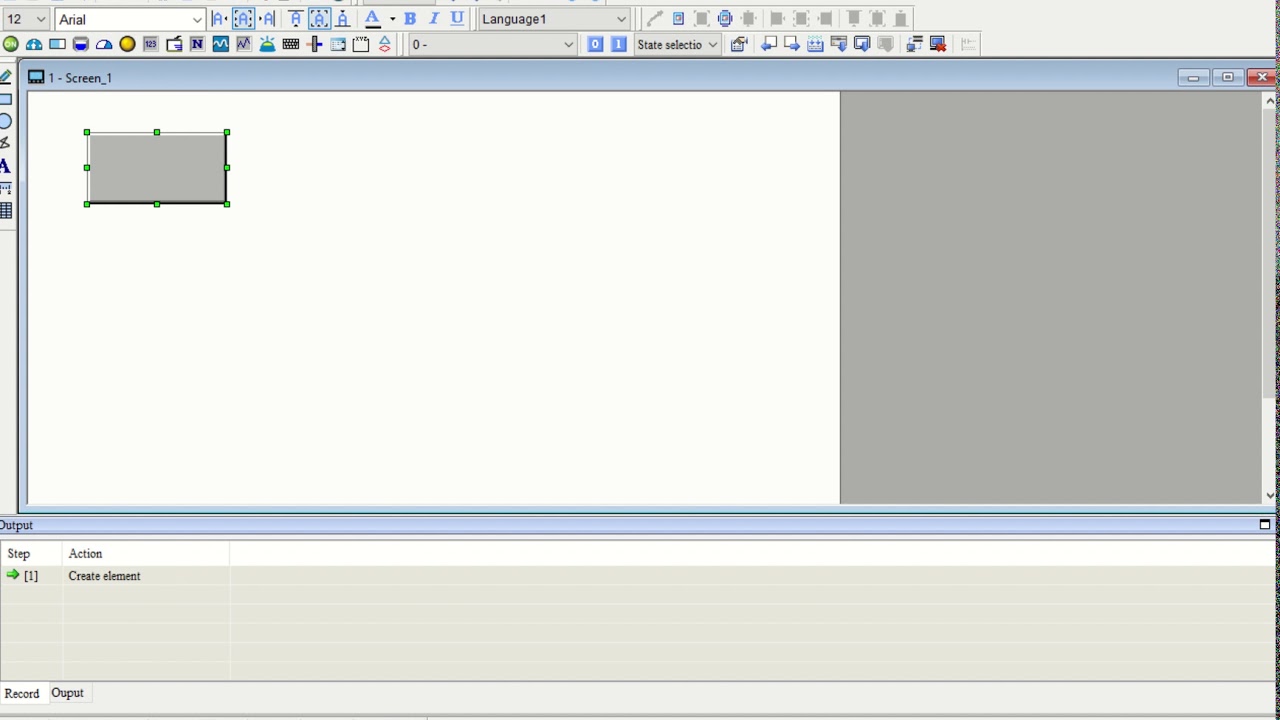1280x720 pixels.
Task: Insert a trend graph element
Action: [x=221, y=44]
